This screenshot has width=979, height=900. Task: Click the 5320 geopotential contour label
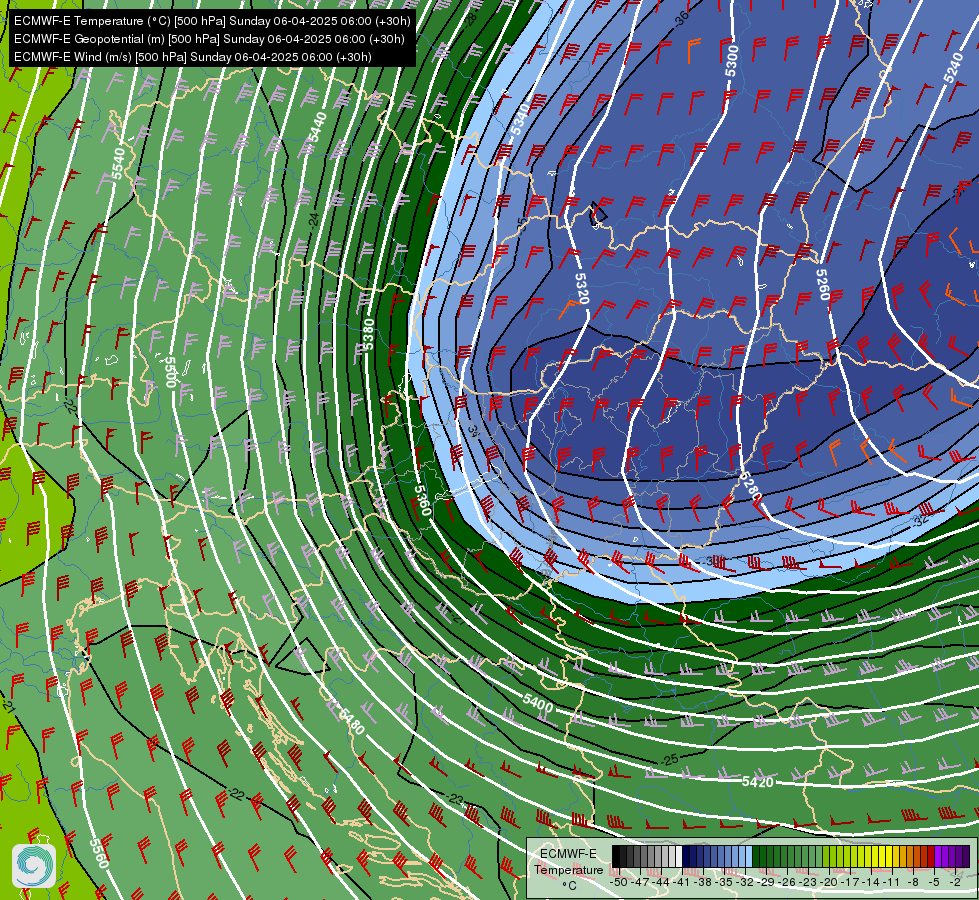point(581,289)
